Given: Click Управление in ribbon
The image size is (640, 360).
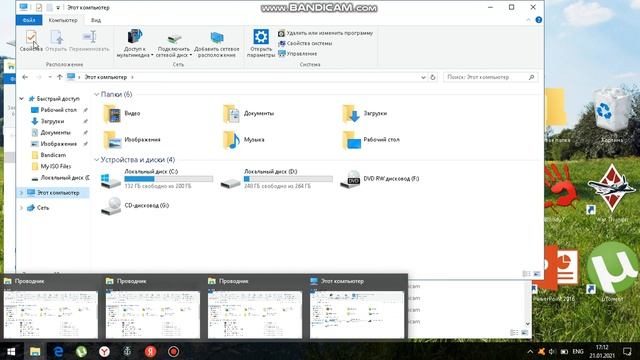Looking at the screenshot, I should (x=298, y=53).
